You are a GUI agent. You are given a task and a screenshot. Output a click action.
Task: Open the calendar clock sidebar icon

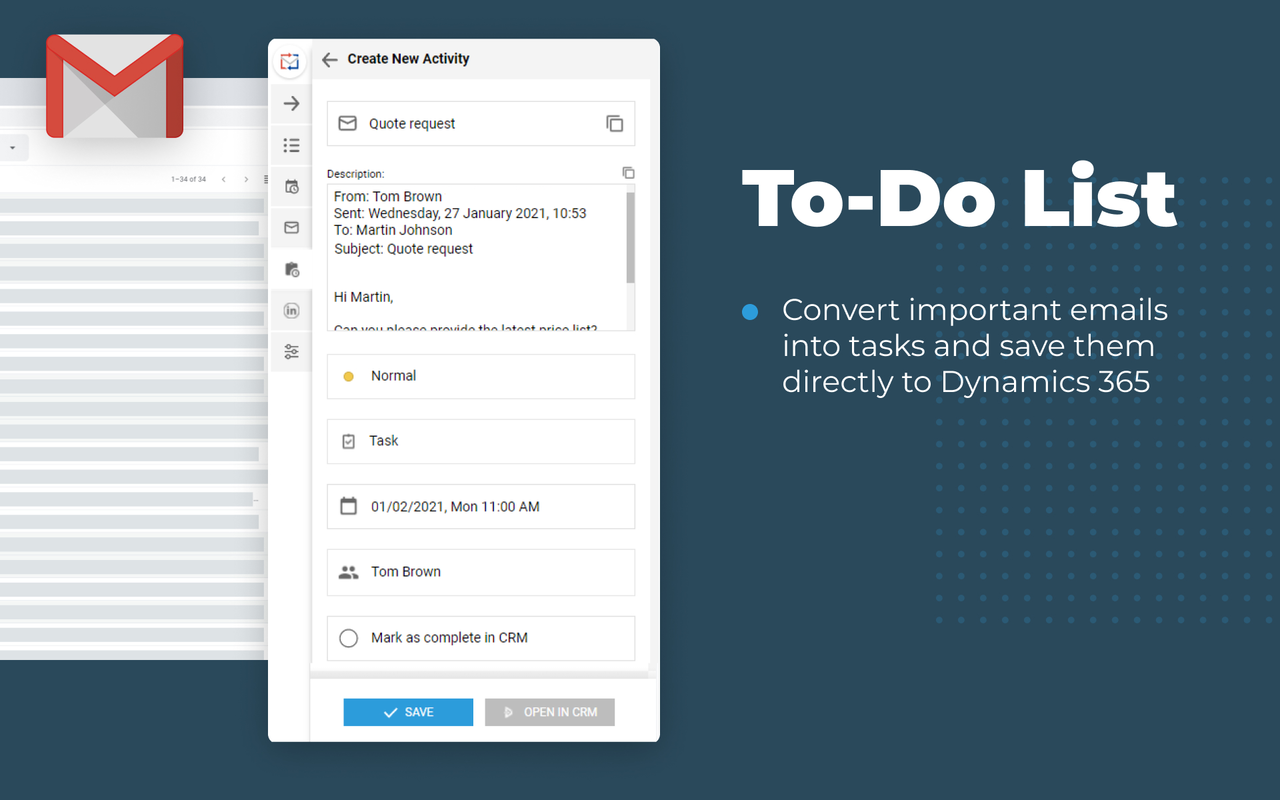[291, 186]
